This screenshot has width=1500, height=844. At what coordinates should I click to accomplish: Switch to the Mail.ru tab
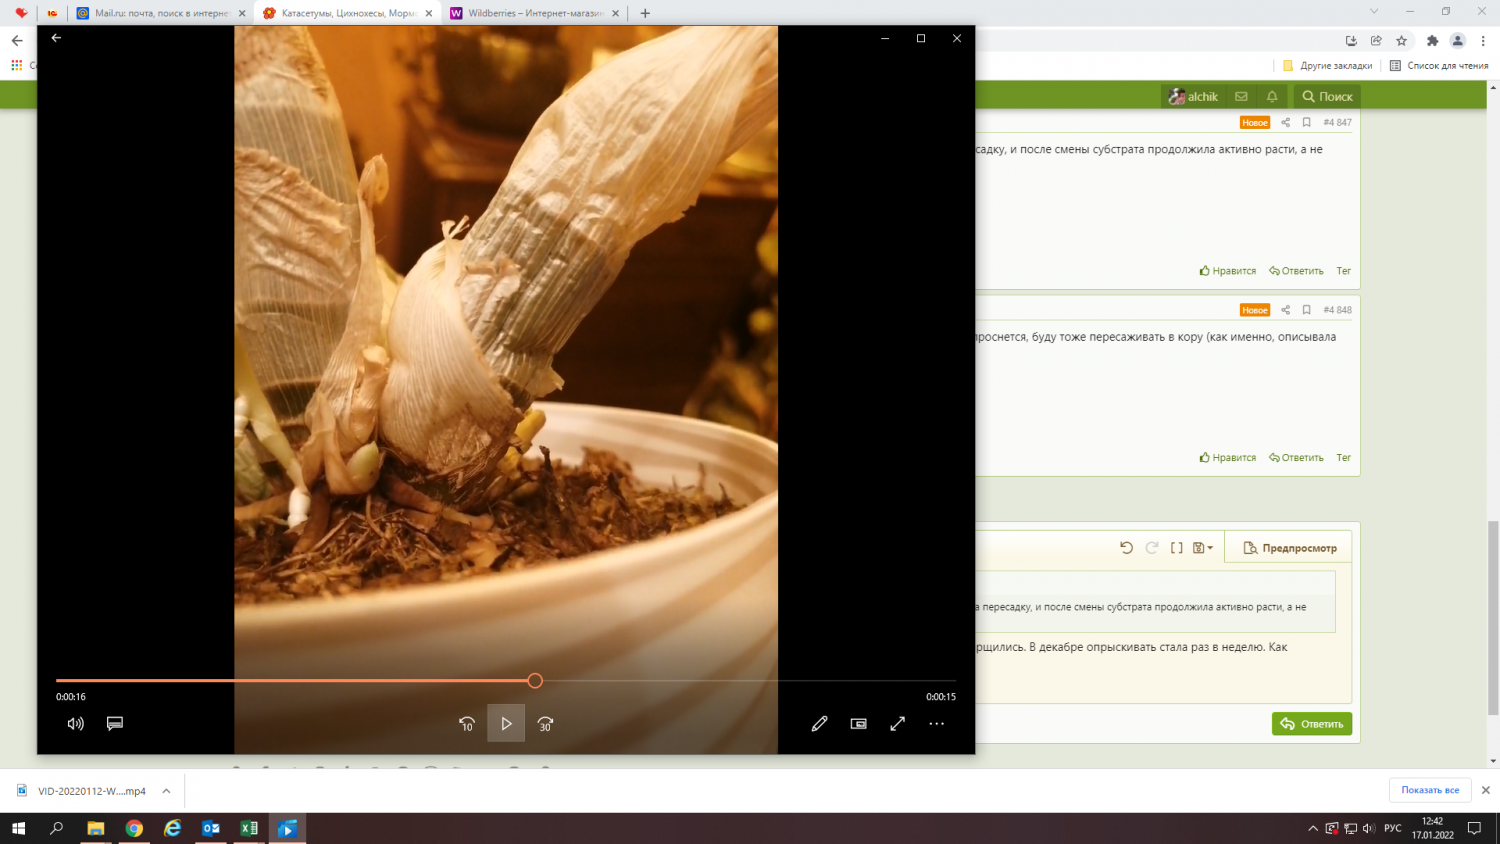click(x=162, y=13)
